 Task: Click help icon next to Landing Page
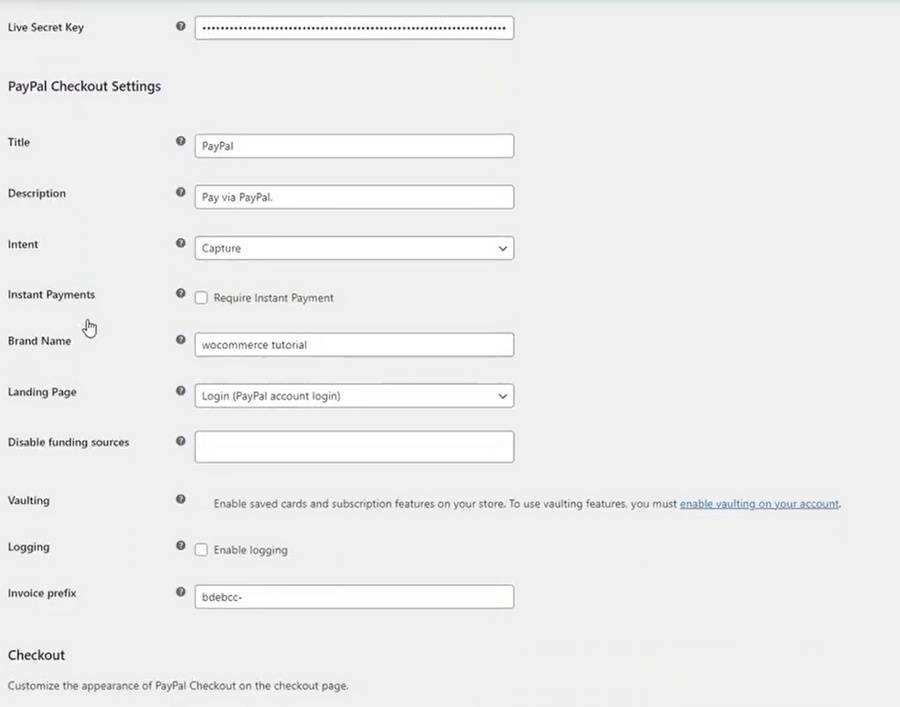pyautogui.click(x=181, y=391)
